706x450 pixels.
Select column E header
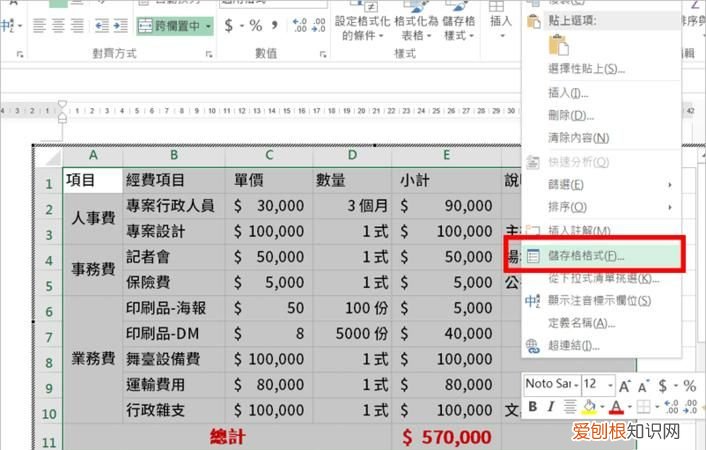click(x=446, y=155)
